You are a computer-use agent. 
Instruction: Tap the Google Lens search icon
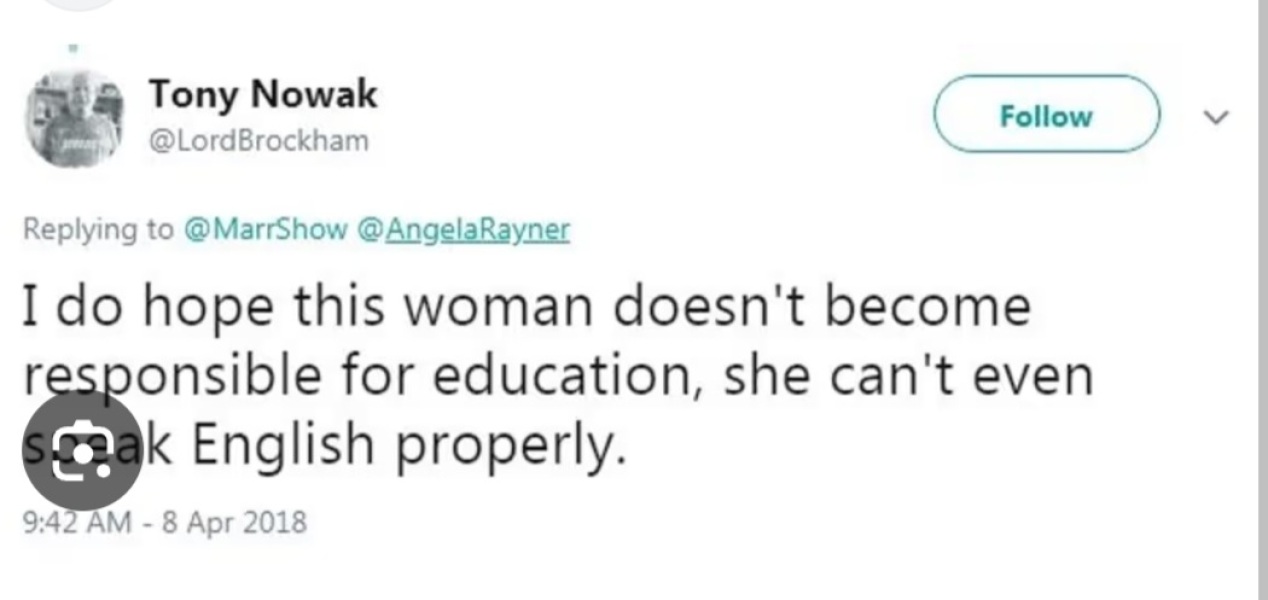(x=82, y=450)
